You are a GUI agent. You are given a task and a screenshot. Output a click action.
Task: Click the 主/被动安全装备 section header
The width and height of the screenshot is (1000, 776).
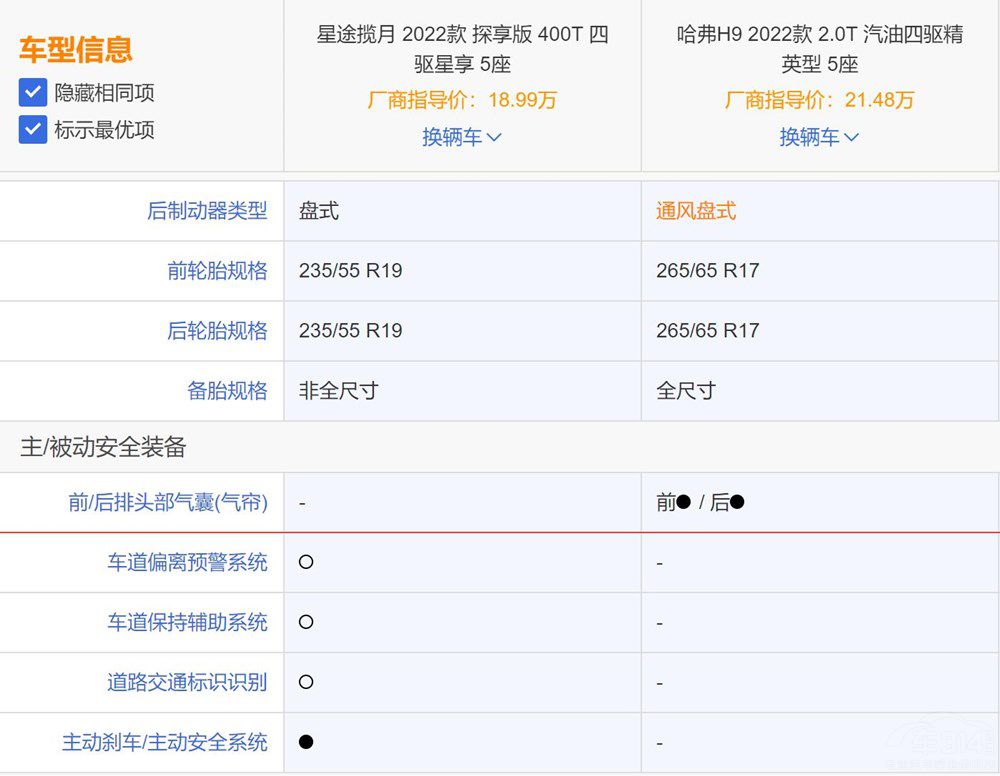(x=103, y=447)
